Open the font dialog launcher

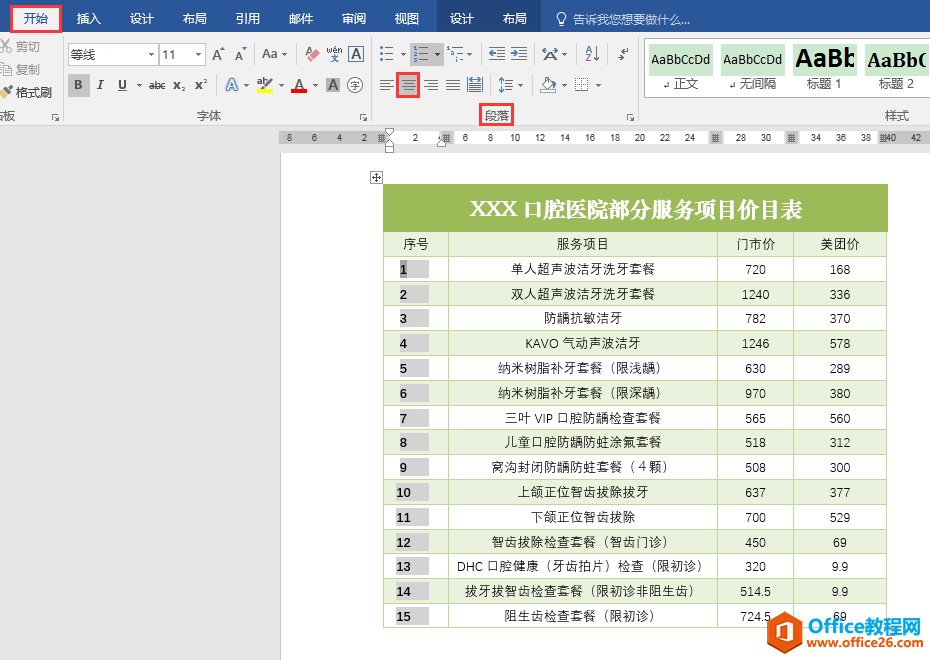click(x=363, y=117)
